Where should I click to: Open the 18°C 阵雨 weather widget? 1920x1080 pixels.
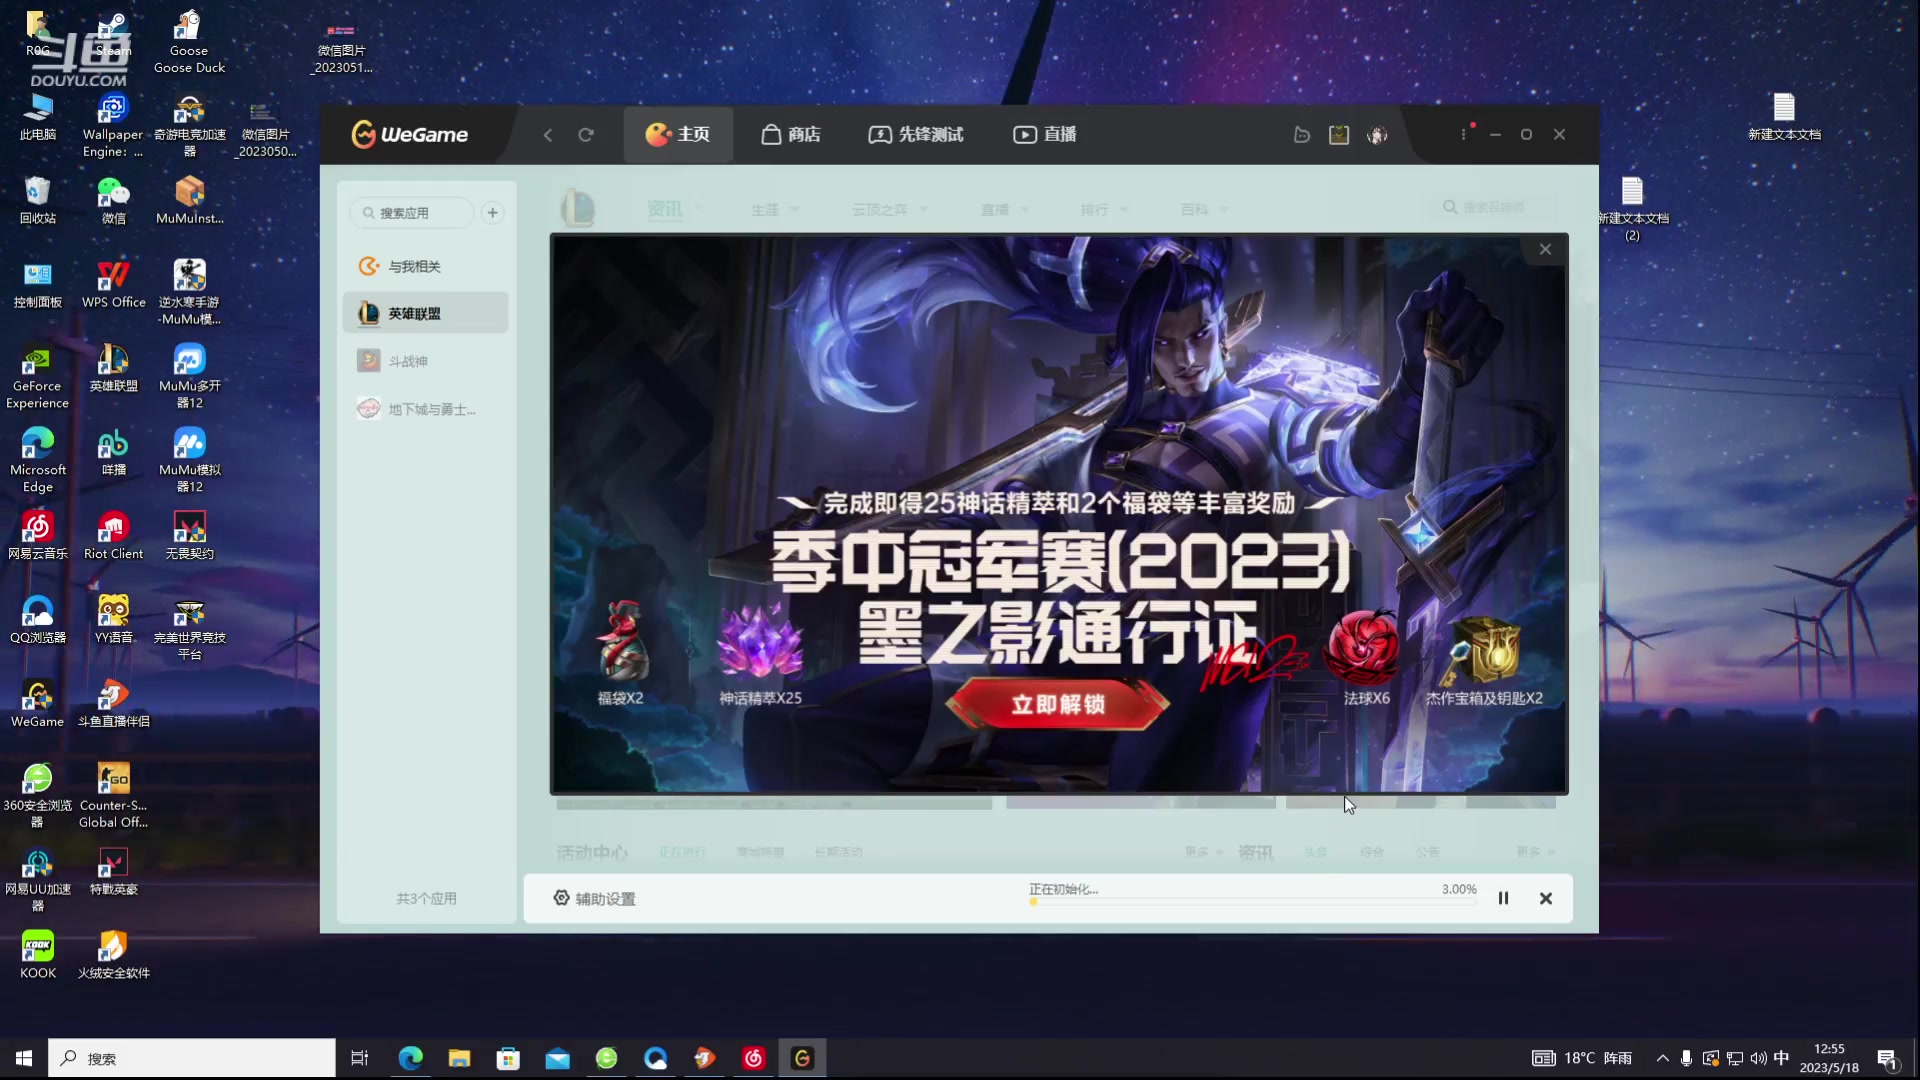pyautogui.click(x=1582, y=1058)
